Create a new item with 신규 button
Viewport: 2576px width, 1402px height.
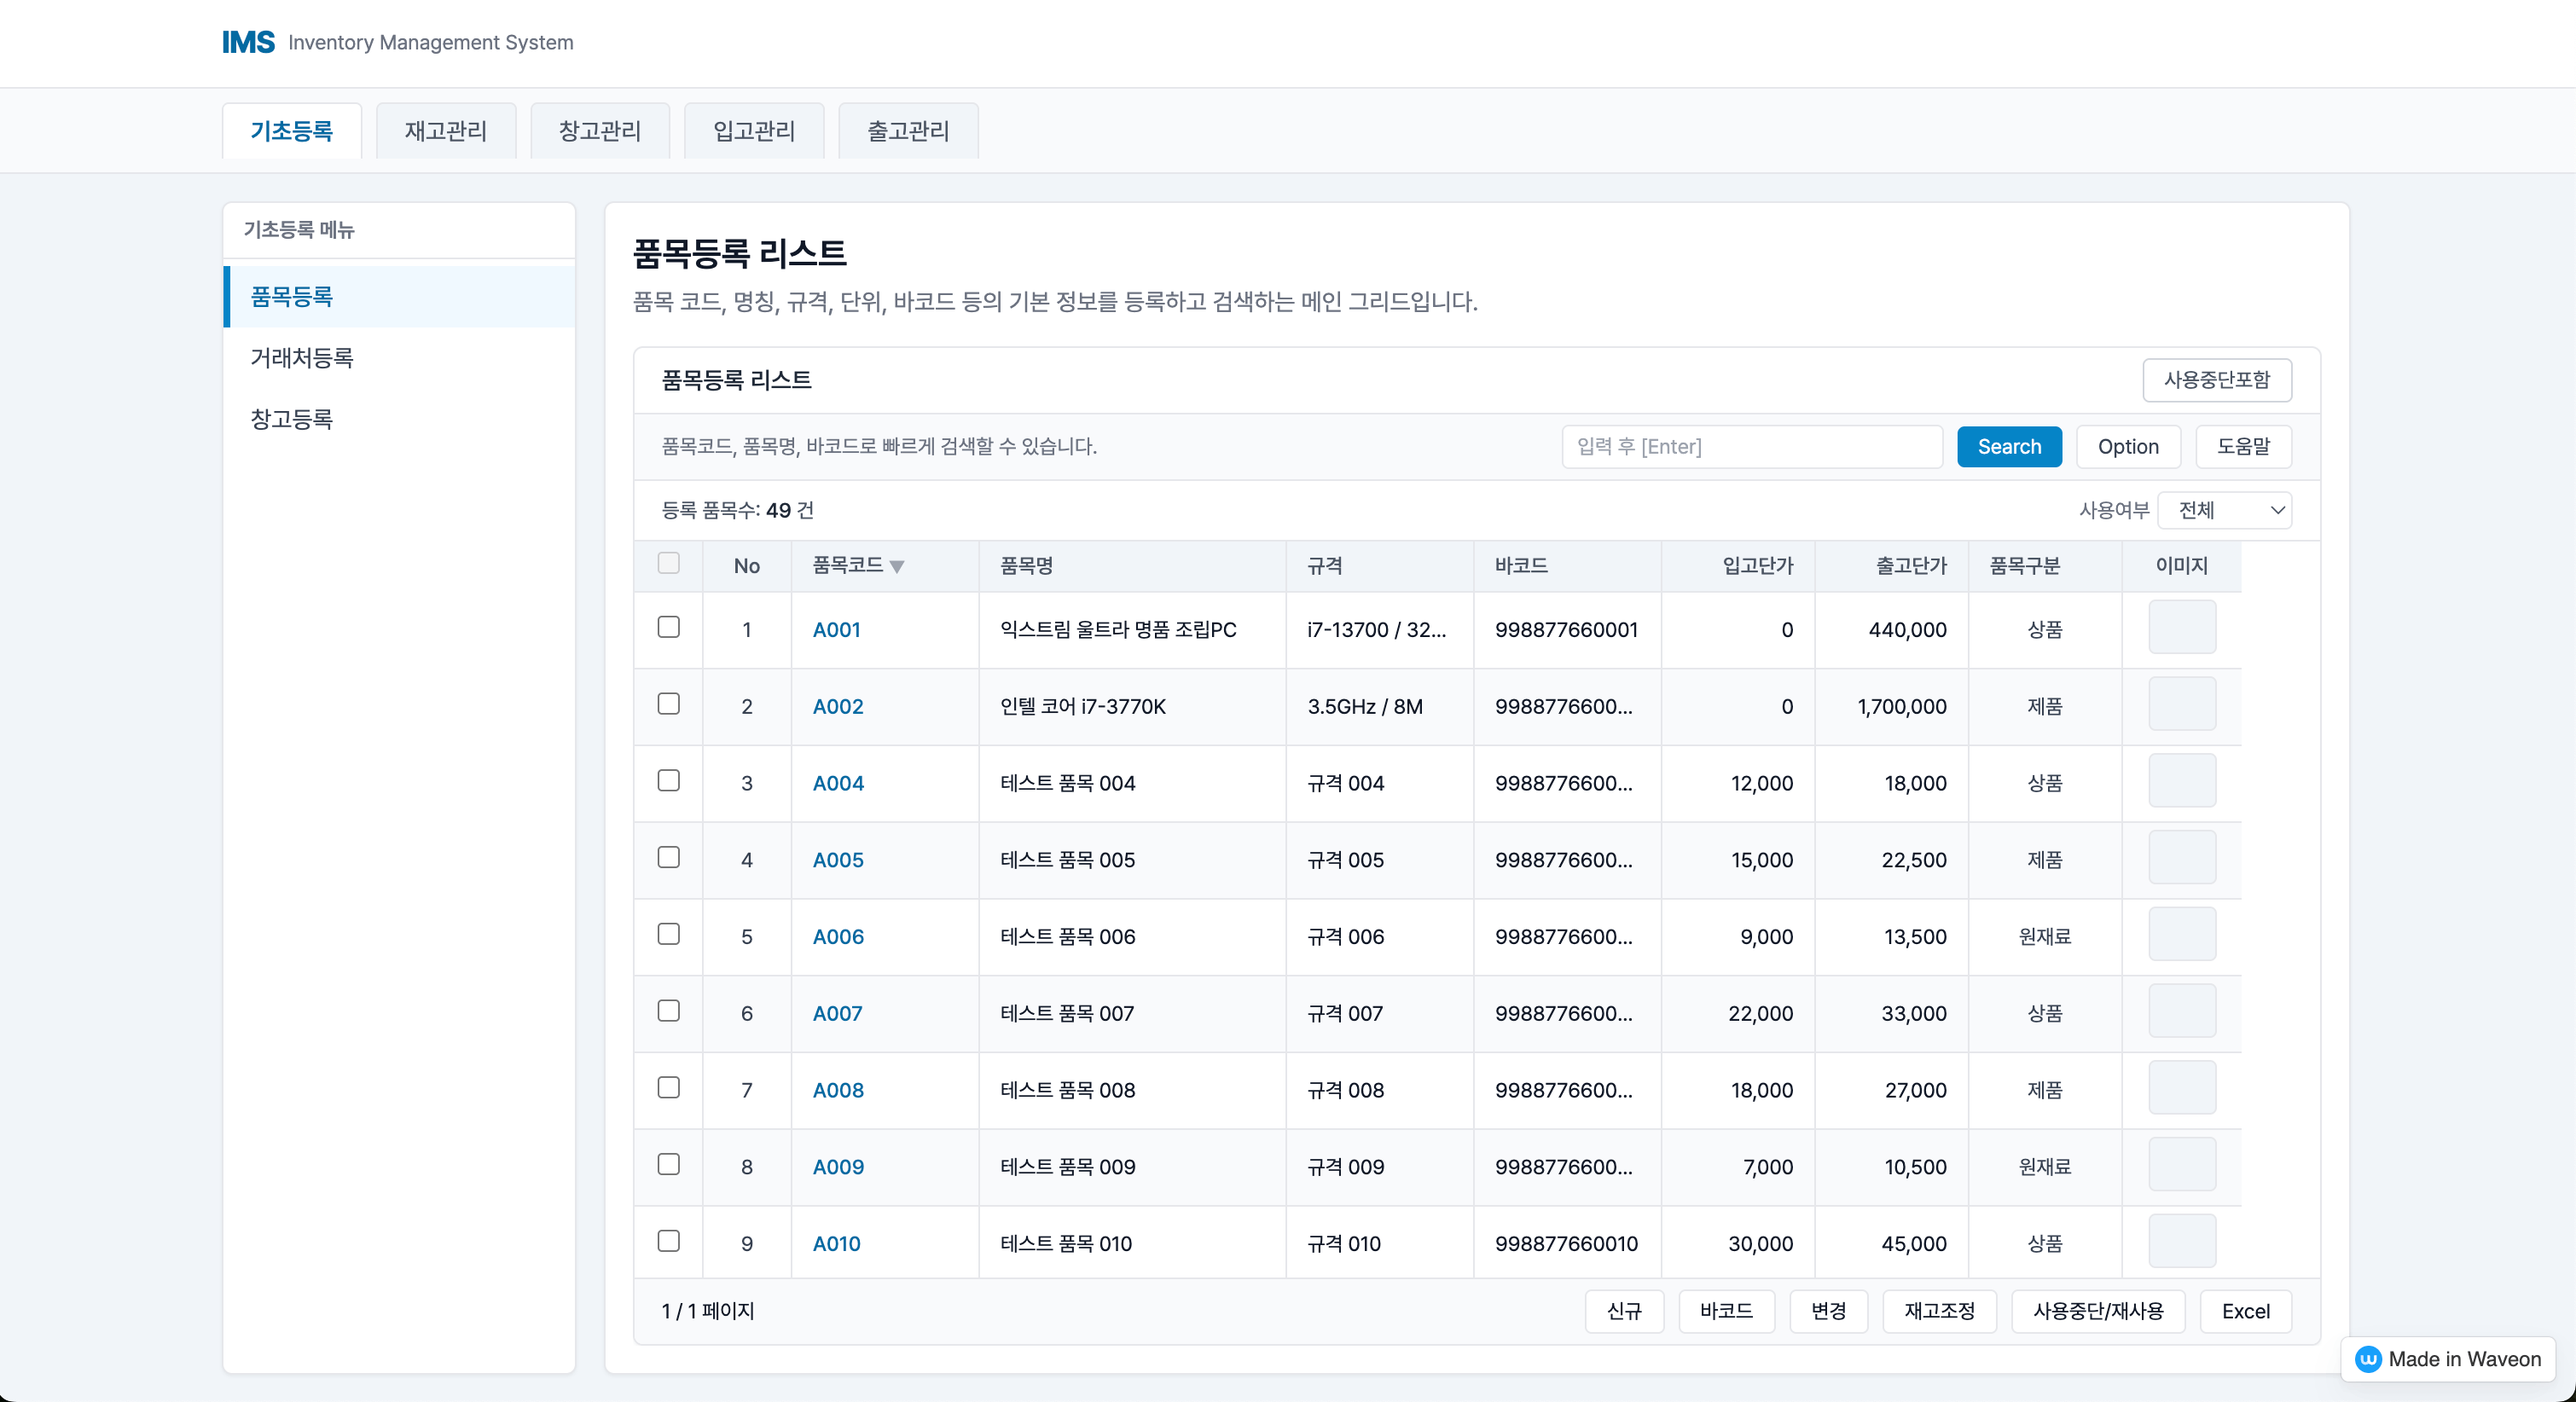coord(1624,1312)
